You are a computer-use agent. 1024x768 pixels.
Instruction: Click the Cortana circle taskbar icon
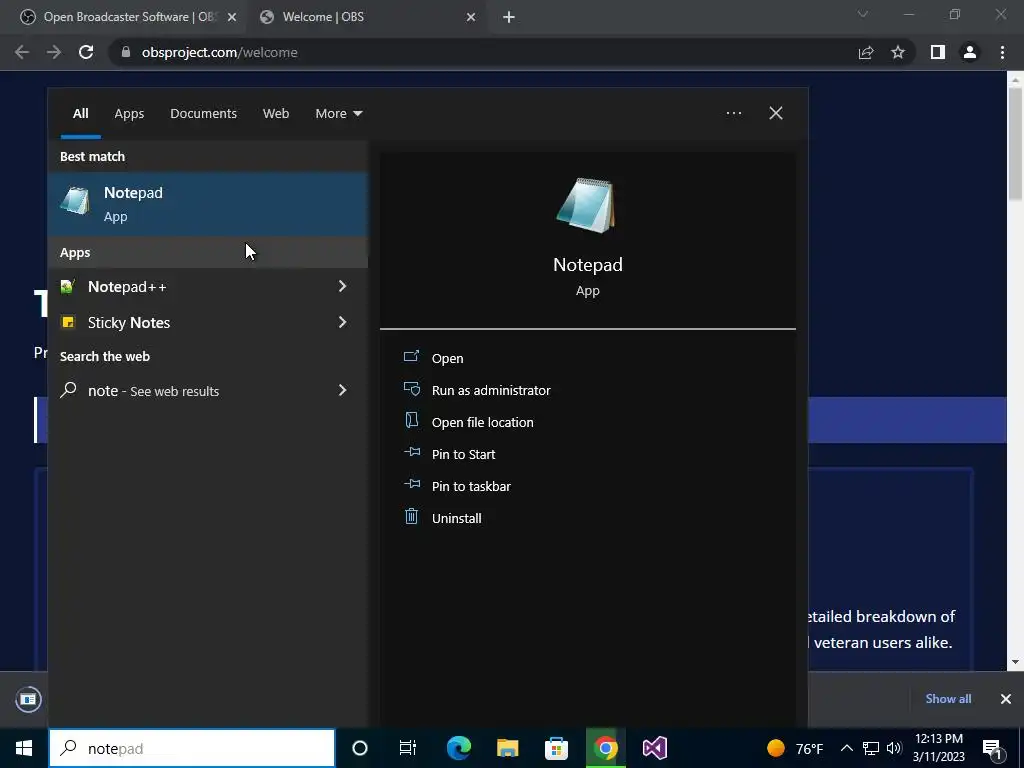point(359,748)
